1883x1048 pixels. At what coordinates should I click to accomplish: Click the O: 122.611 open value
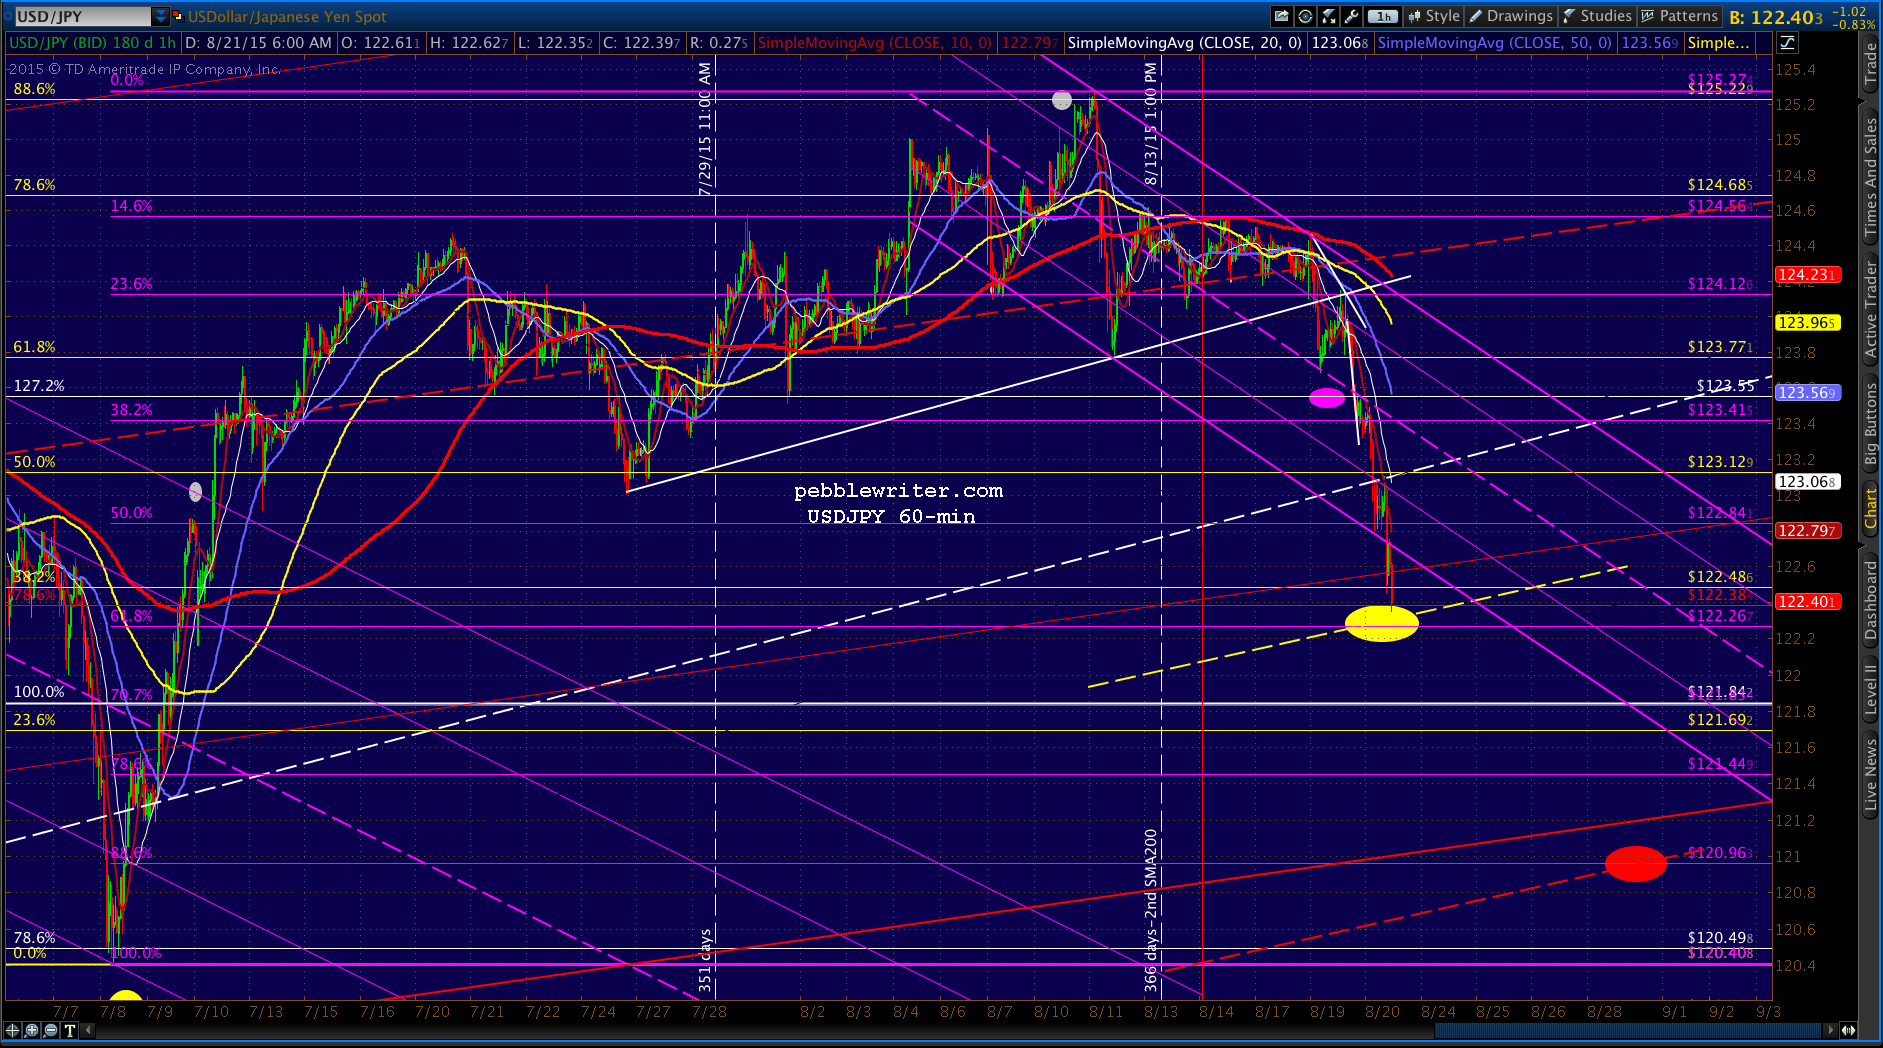click(382, 43)
